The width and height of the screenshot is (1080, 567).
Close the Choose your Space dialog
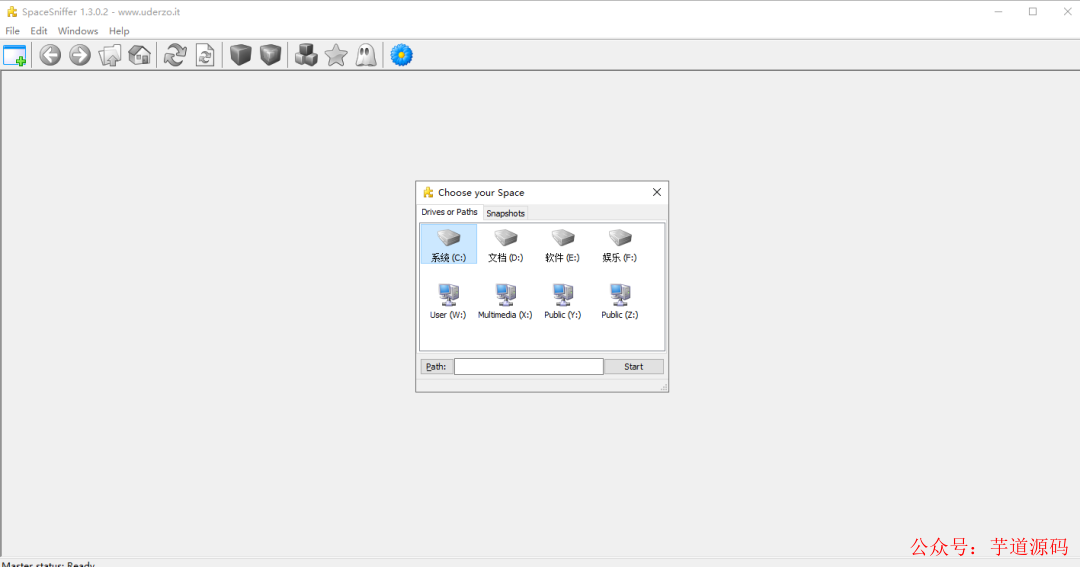pos(656,192)
